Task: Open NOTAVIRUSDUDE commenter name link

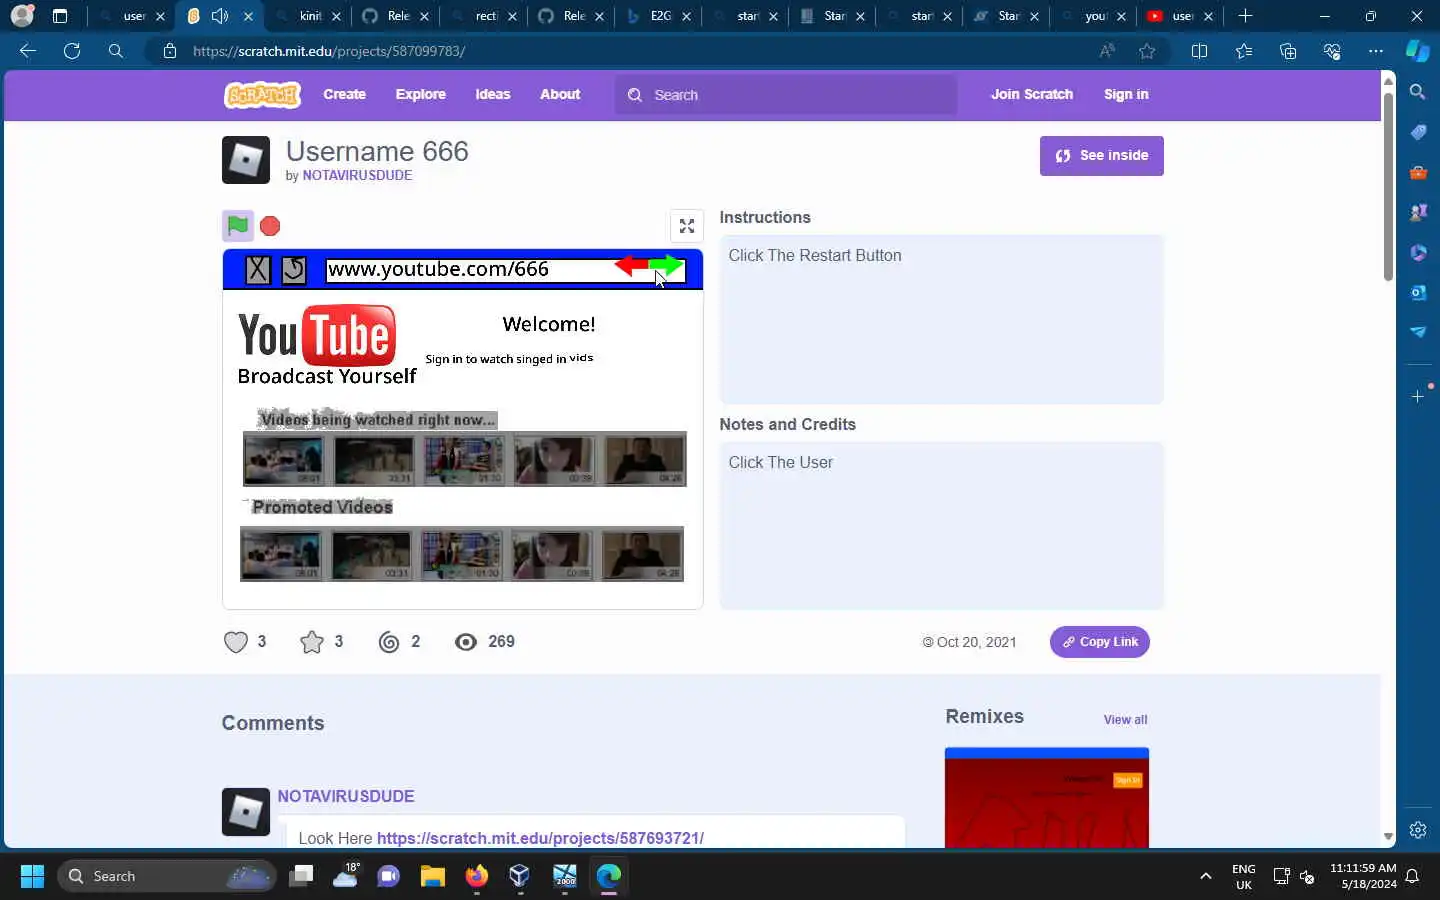Action: point(346,796)
